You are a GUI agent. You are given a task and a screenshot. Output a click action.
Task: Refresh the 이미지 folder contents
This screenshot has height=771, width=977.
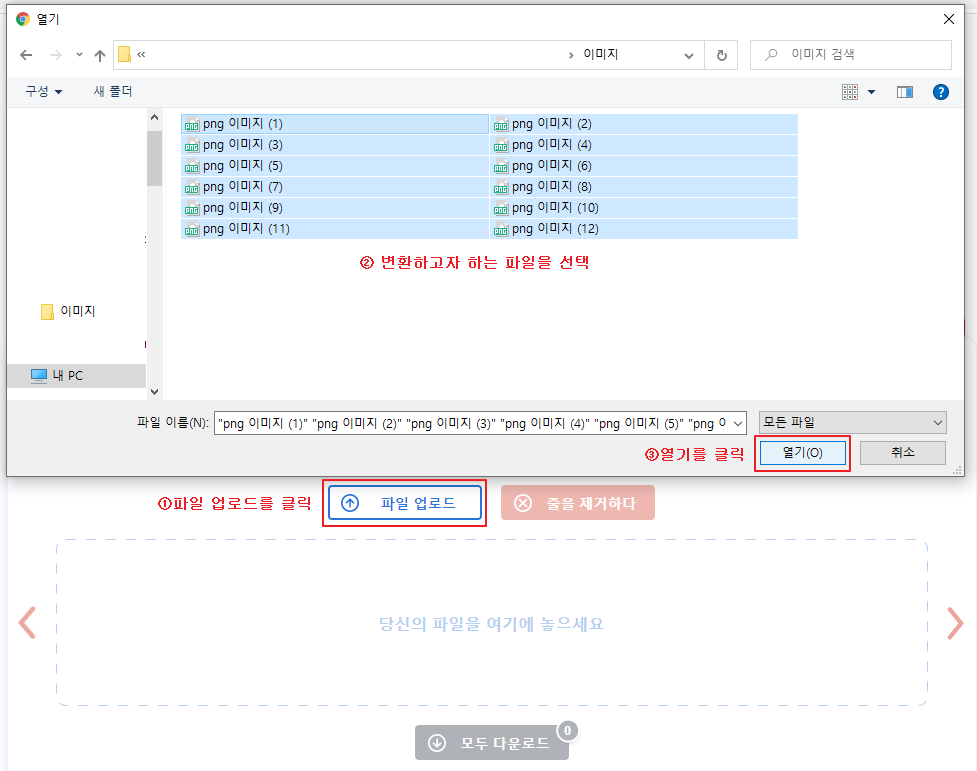[721, 55]
